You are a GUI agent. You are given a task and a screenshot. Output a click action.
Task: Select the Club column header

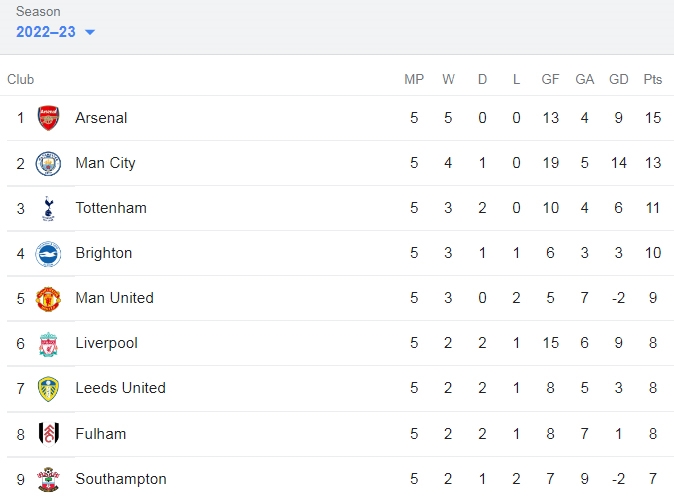[x=21, y=79]
